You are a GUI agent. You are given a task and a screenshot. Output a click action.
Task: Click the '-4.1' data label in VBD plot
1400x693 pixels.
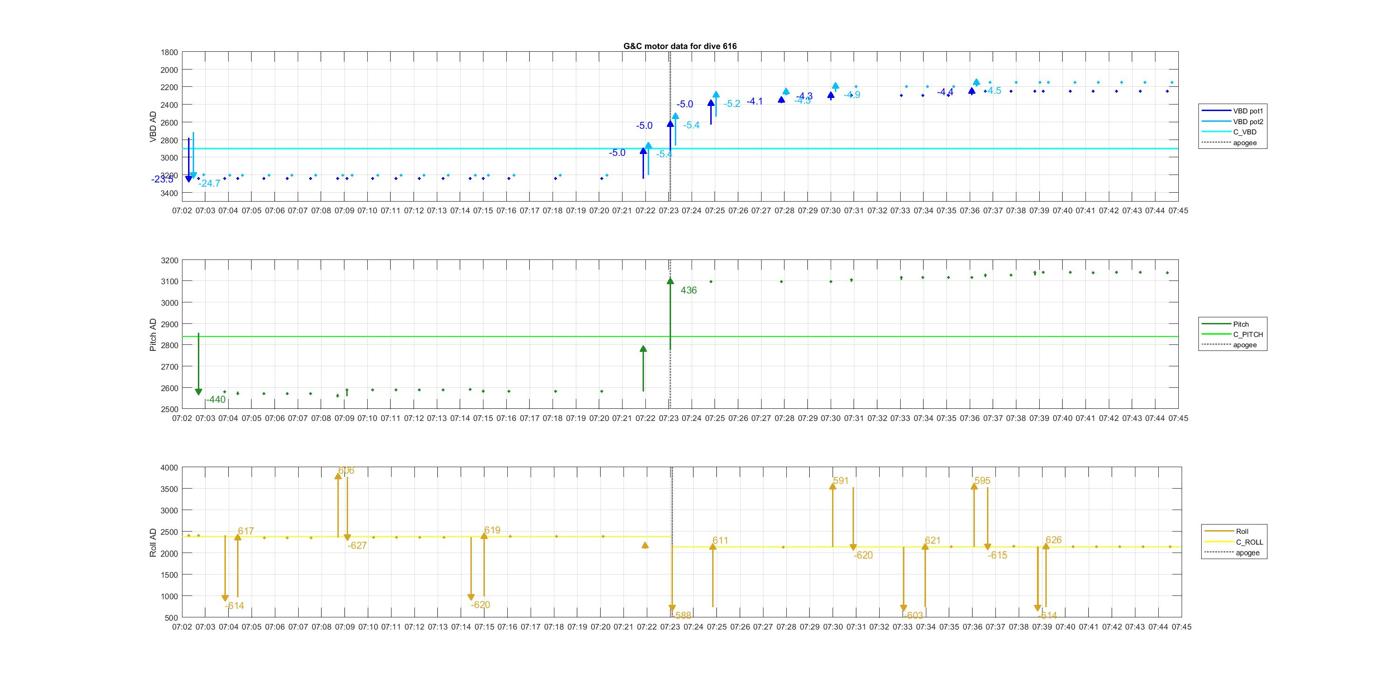[x=754, y=102]
